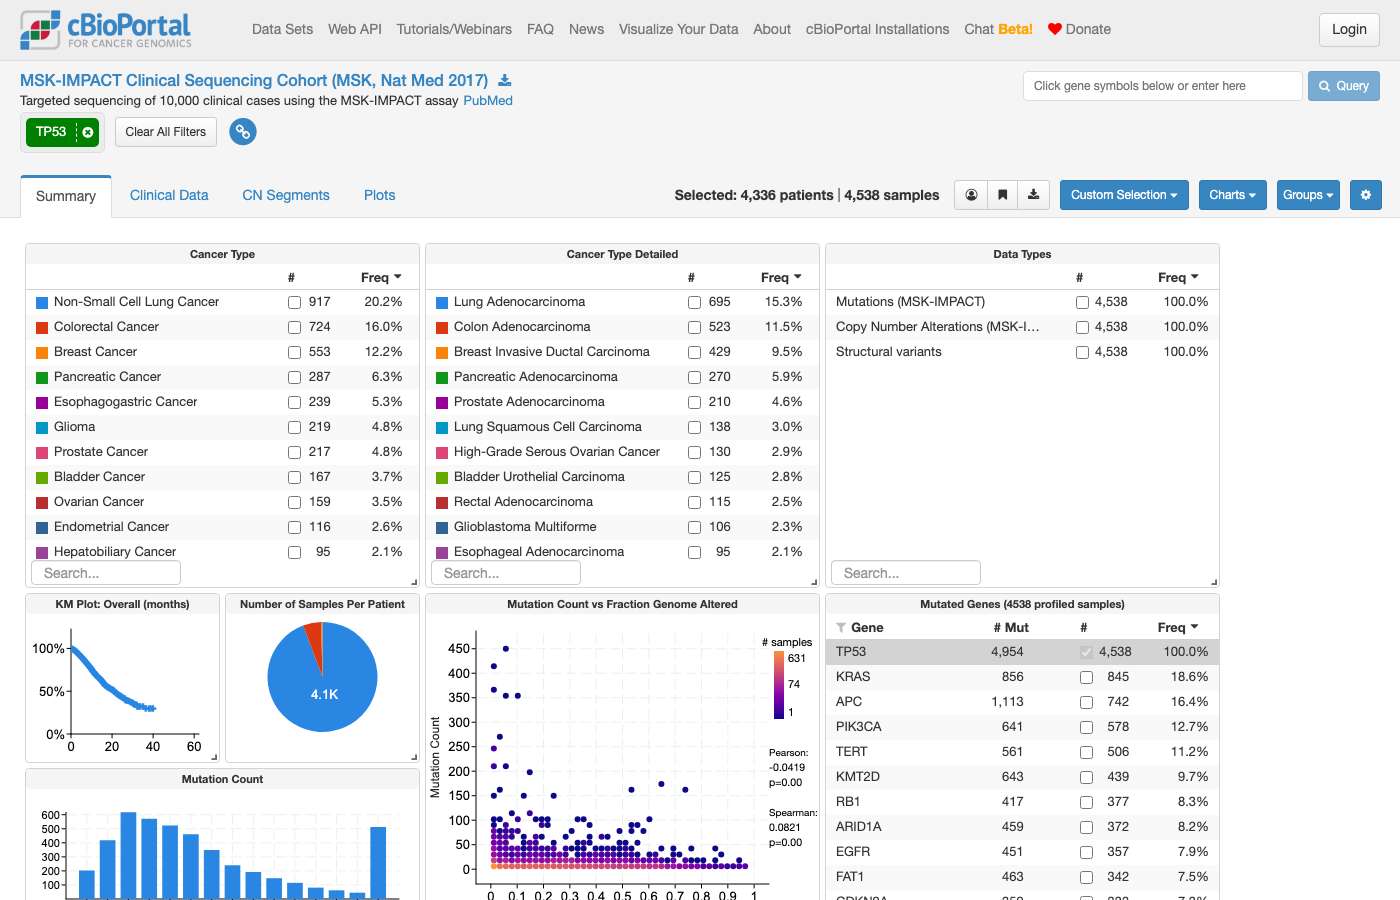Open the user/patient view icon button

[x=971, y=195]
